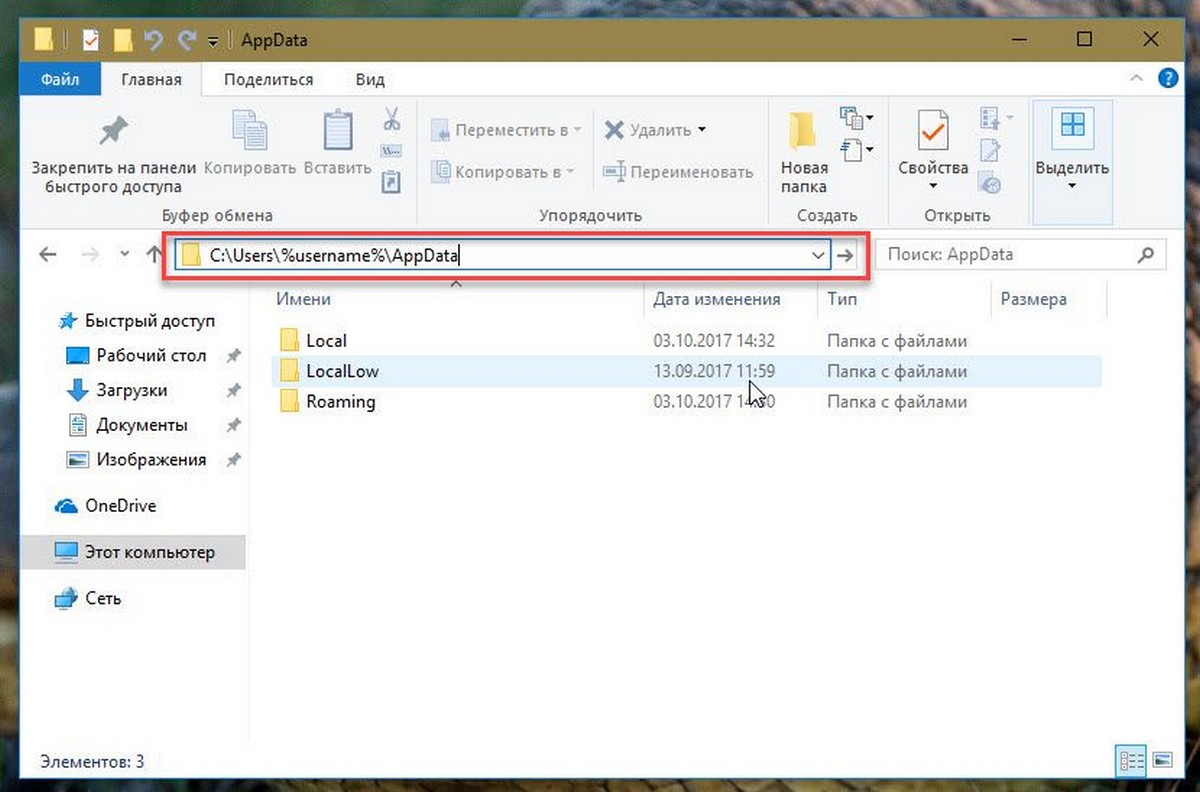Click the New Folder icon
Image resolution: width=1200 pixels, height=792 pixels.
[803, 131]
